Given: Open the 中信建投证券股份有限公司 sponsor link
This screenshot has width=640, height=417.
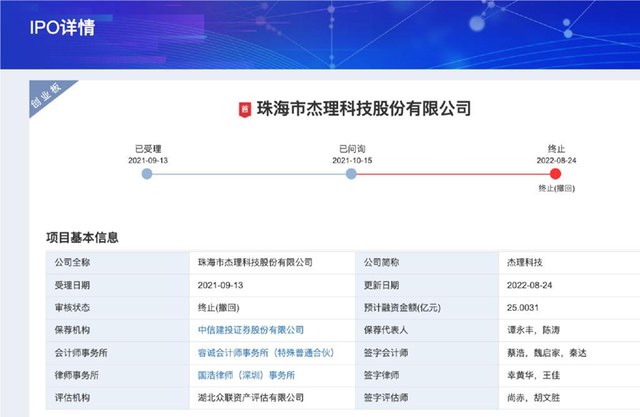Looking at the screenshot, I should pyautogui.click(x=251, y=330).
